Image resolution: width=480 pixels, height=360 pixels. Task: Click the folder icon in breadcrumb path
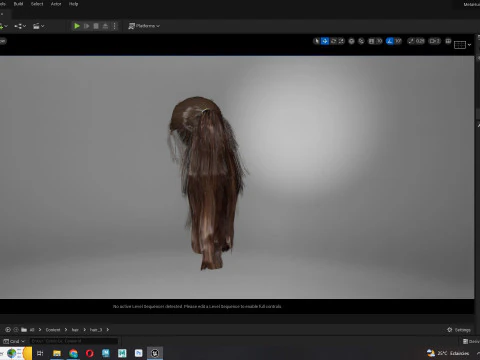coord(24,330)
